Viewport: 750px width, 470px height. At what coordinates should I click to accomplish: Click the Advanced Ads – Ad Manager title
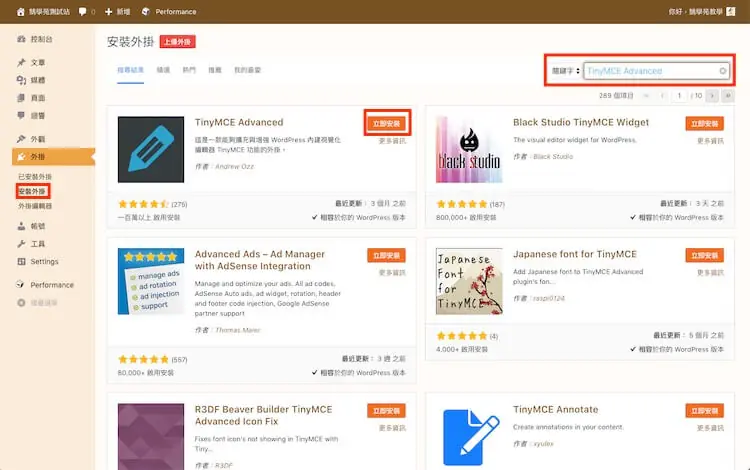[x=260, y=260]
